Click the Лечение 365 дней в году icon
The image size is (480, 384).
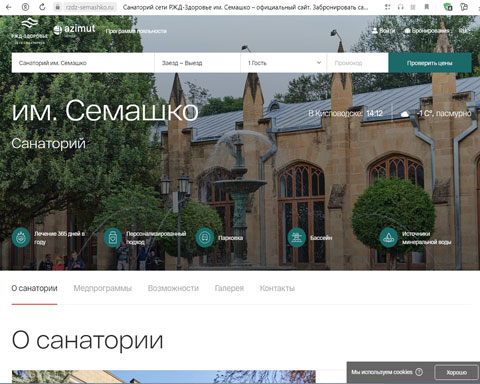tap(21, 238)
